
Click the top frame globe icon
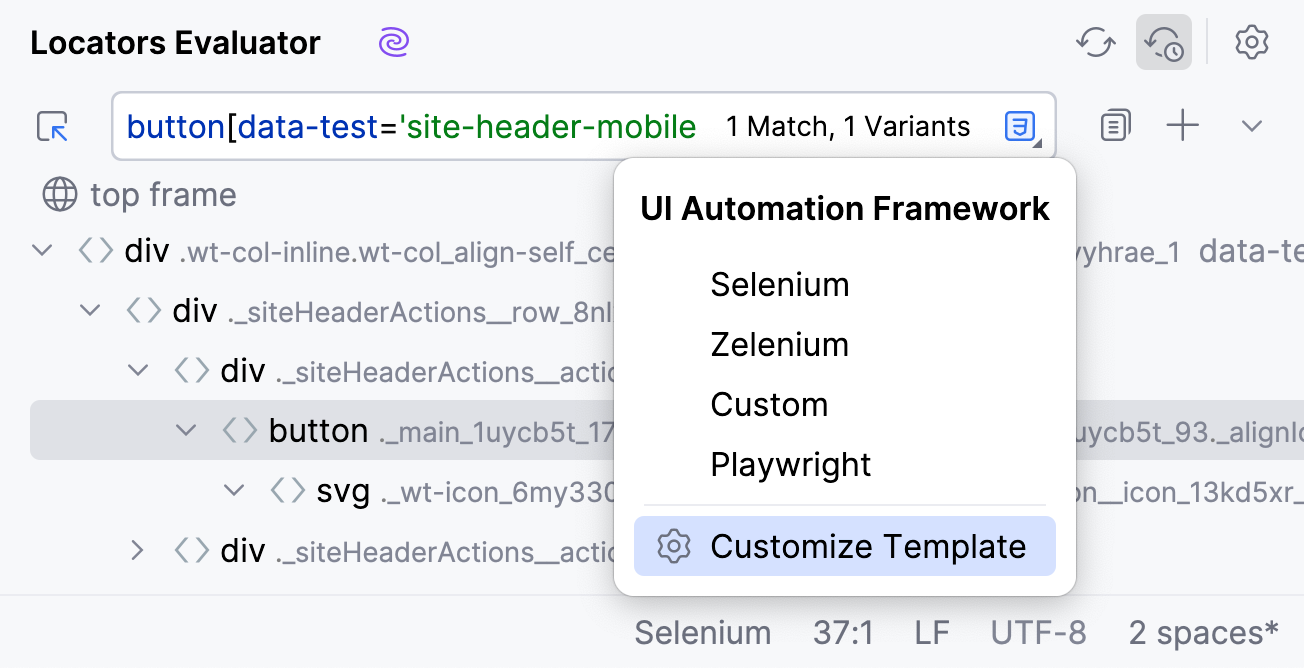[60, 194]
